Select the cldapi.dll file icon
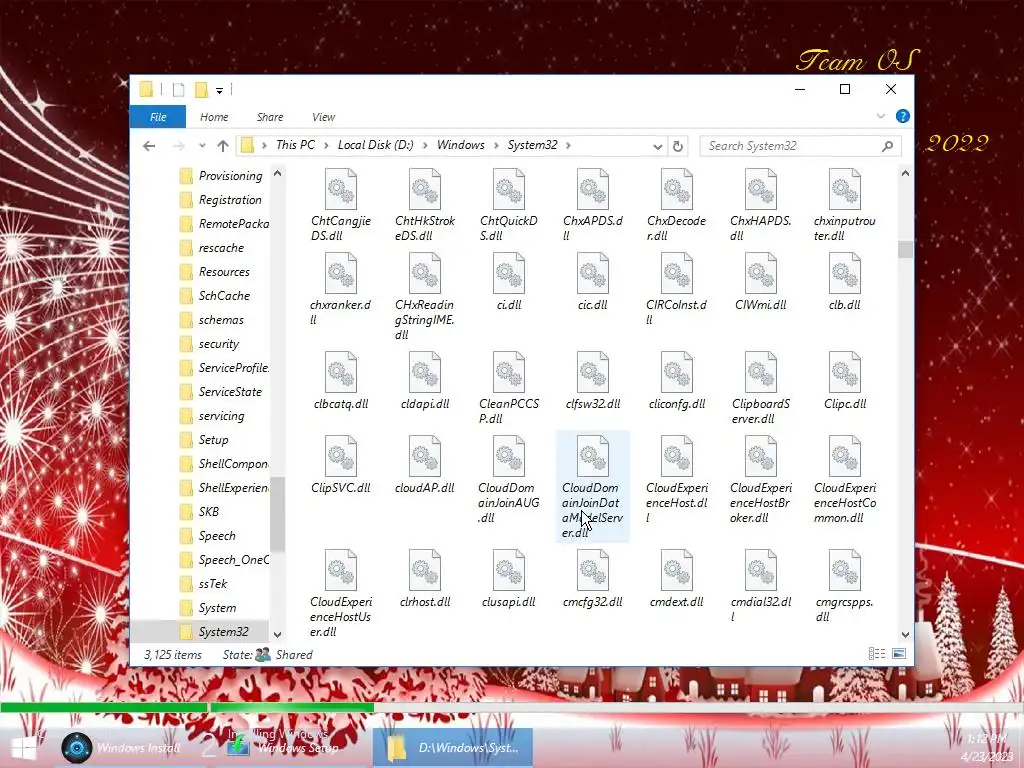Image resolution: width=1024 pixels, height=768 pixels. tap(425, 372)
